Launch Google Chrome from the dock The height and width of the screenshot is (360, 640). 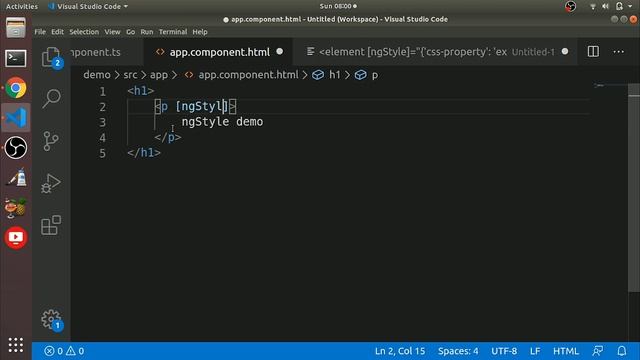pos(16,88)
